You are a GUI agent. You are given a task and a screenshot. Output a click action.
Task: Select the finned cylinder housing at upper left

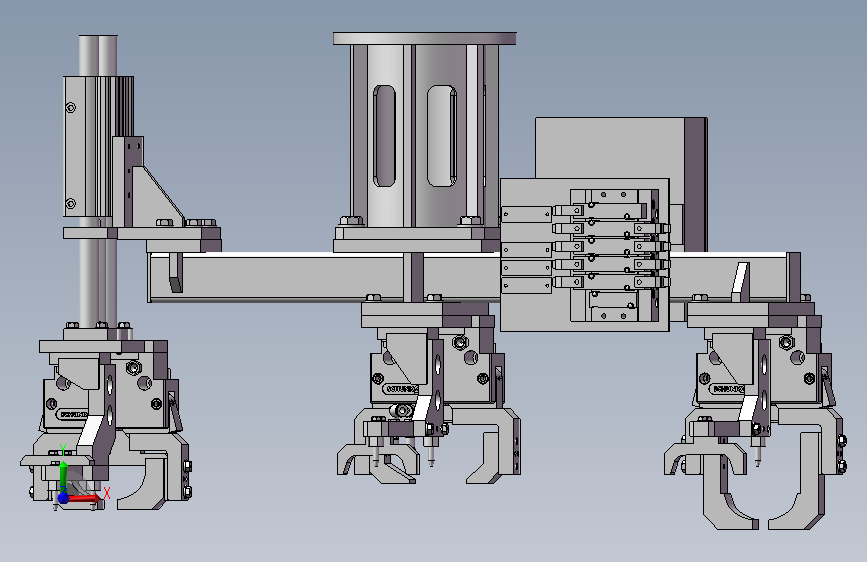click(98, 146)
